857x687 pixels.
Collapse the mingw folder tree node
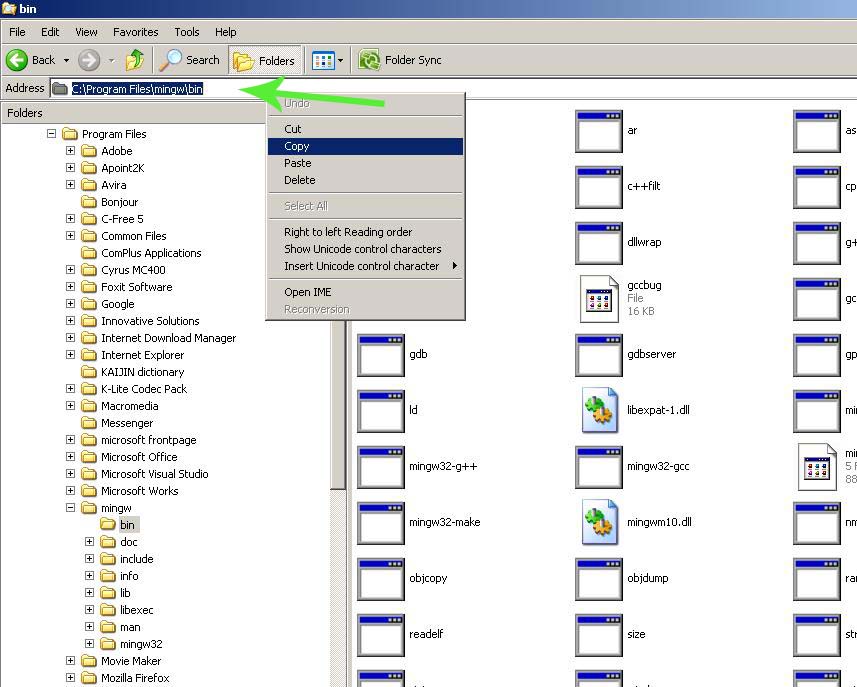click(68, 507)
